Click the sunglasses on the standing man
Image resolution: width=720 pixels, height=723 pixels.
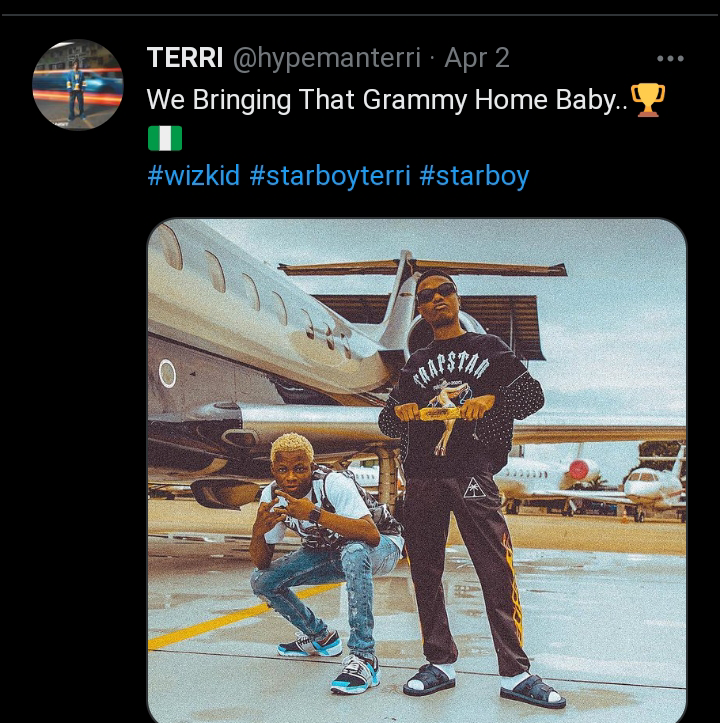pyautogui.click(x=436, y=292)
